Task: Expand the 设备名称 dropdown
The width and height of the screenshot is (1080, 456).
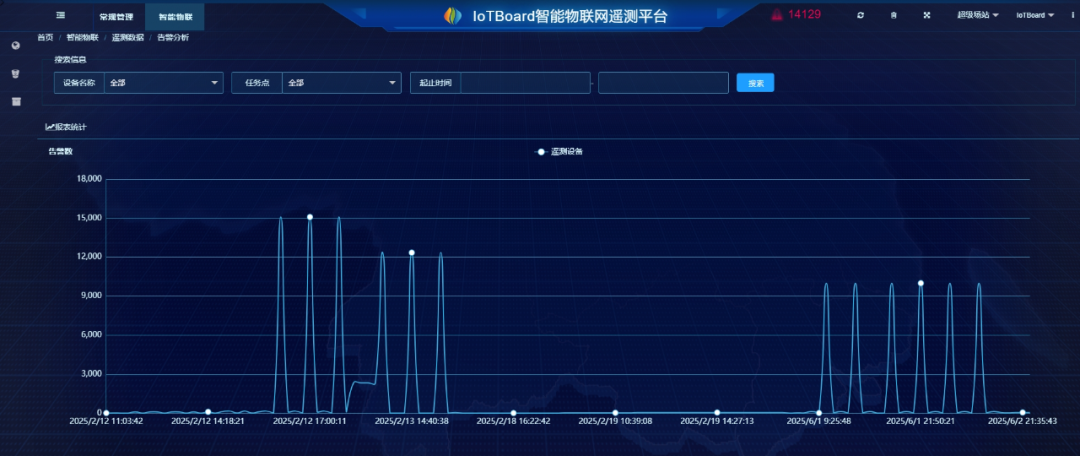Action: click(x=164, y=83)
